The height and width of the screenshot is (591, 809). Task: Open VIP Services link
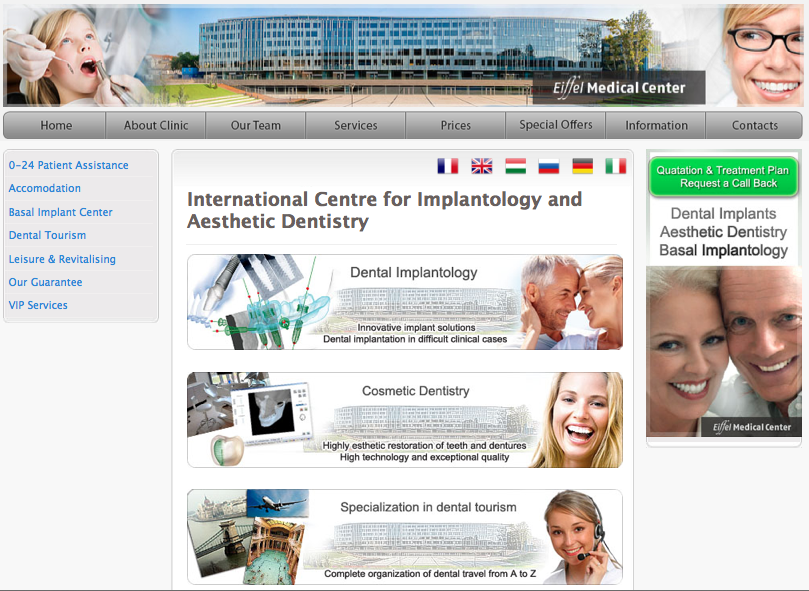pos(38,305)
